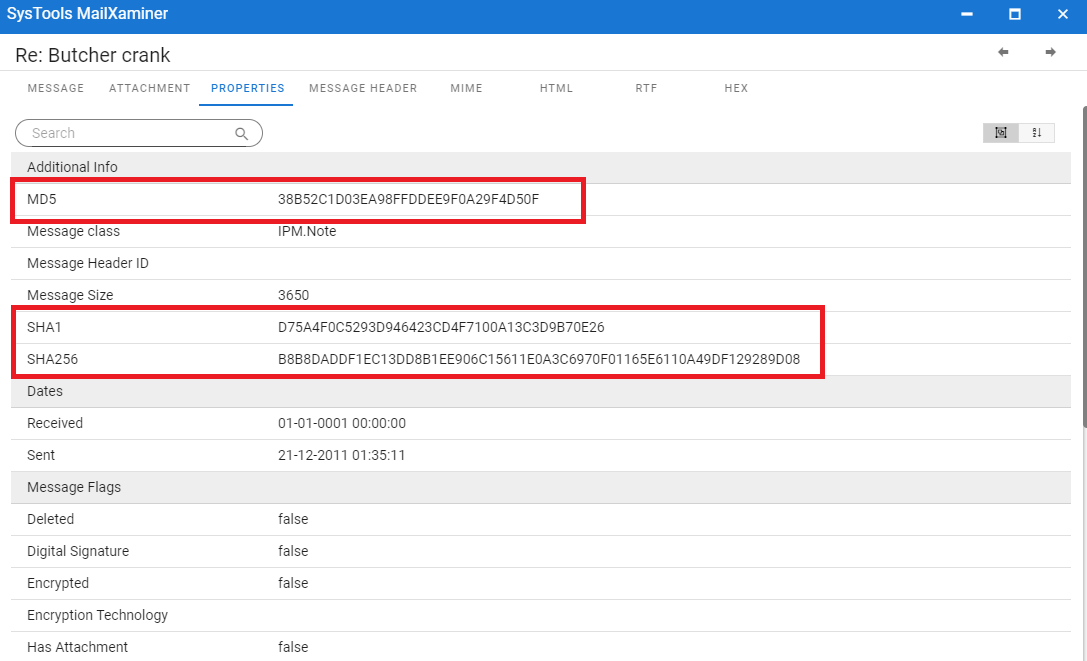The height and width of the screenshot is (661, 1087).
Task: Click the SHA1 label
Action: click(44, 327)
